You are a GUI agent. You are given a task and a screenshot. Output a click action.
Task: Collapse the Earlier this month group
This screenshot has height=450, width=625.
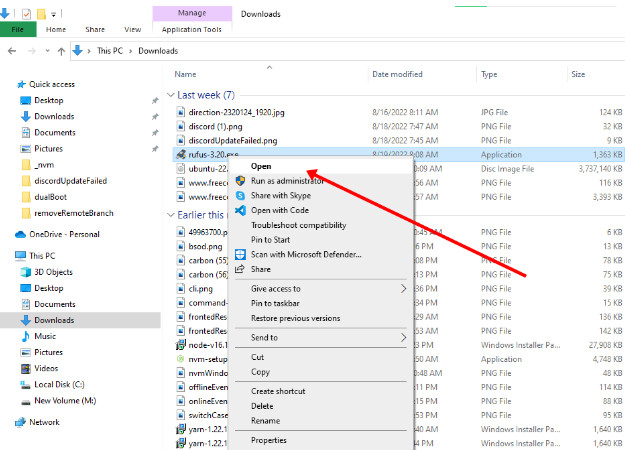tap(171, 215)
